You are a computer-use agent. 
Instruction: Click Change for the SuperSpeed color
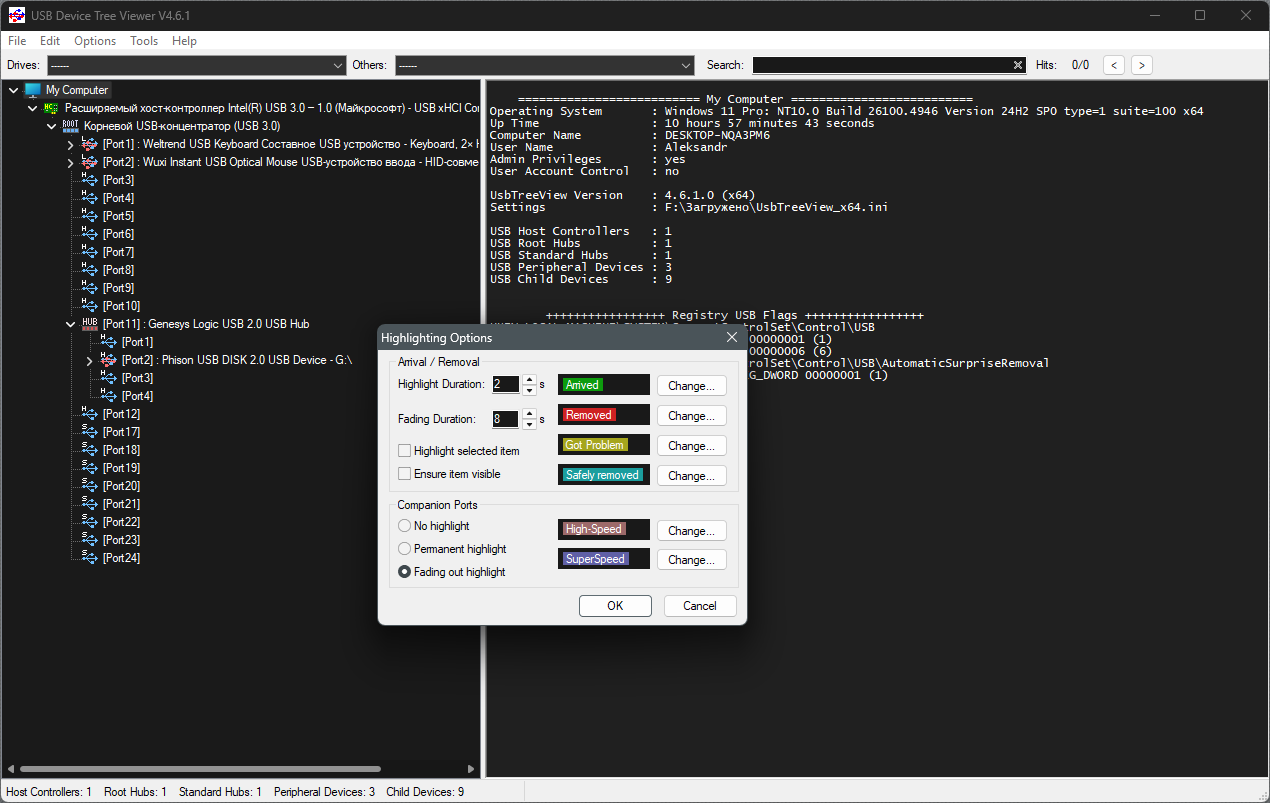[x=692, y=560]
